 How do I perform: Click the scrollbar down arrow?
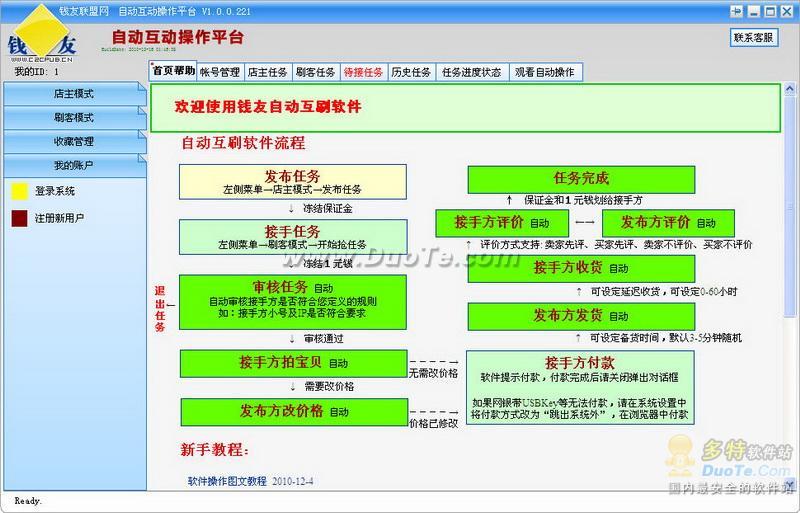789,483
